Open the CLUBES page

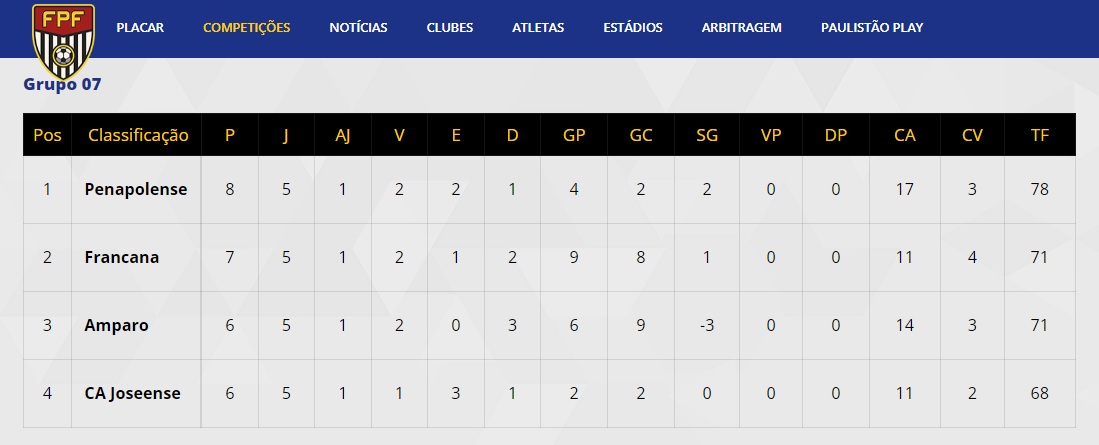pyautogui.click(x=450, y=28)
